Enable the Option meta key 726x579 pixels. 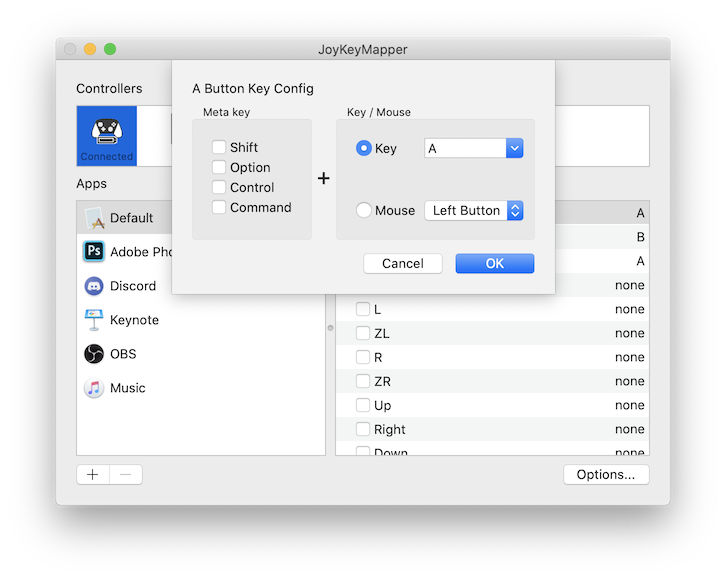pos(219,167)
